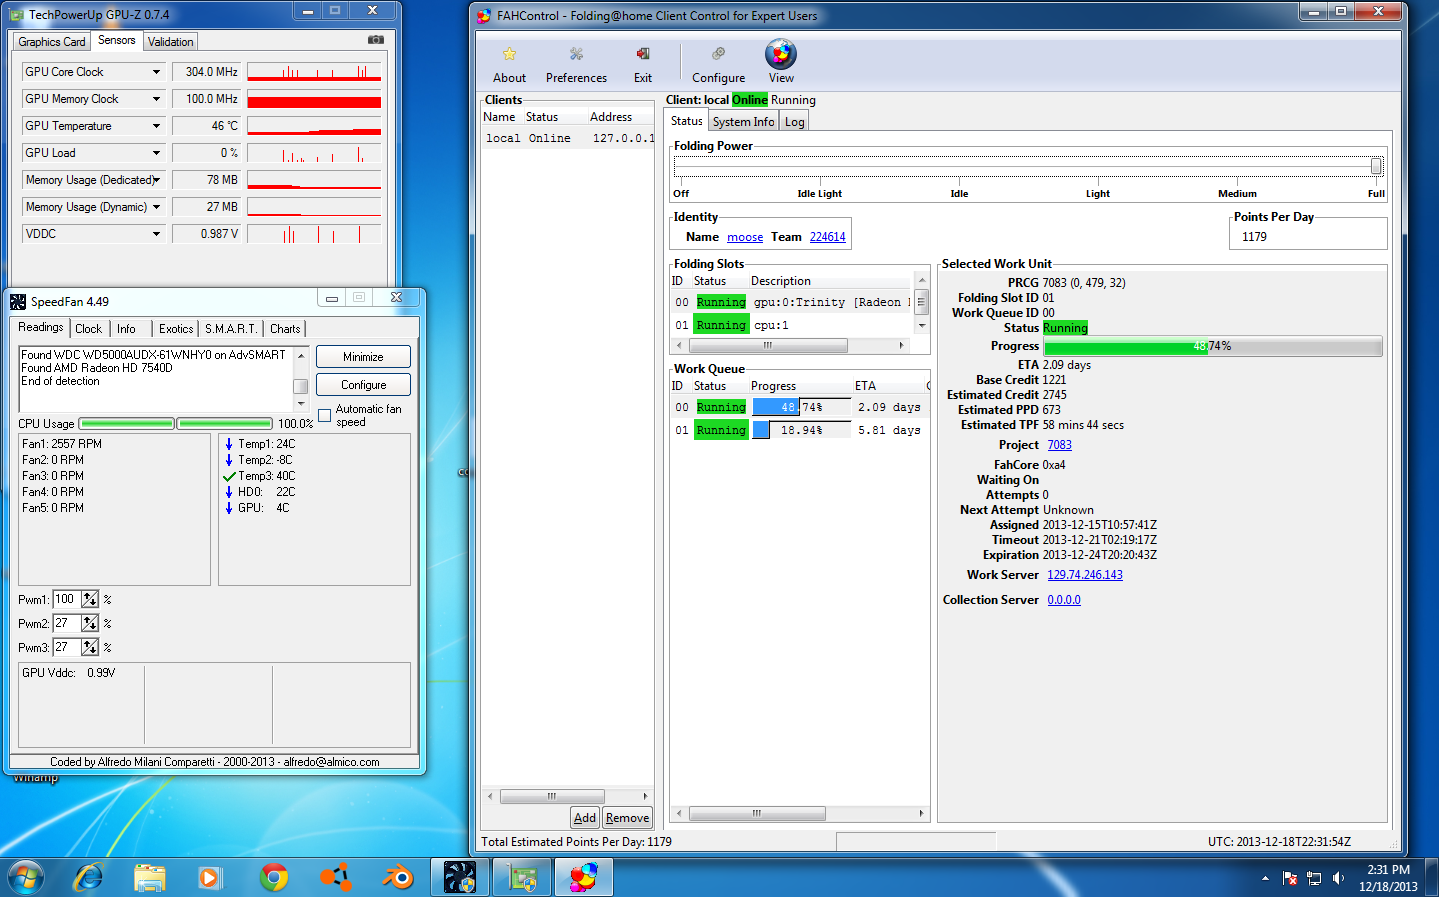1439x897 pixels.
Task: Click the Folding Power slider handle
Action: (x=1376, y=166)
